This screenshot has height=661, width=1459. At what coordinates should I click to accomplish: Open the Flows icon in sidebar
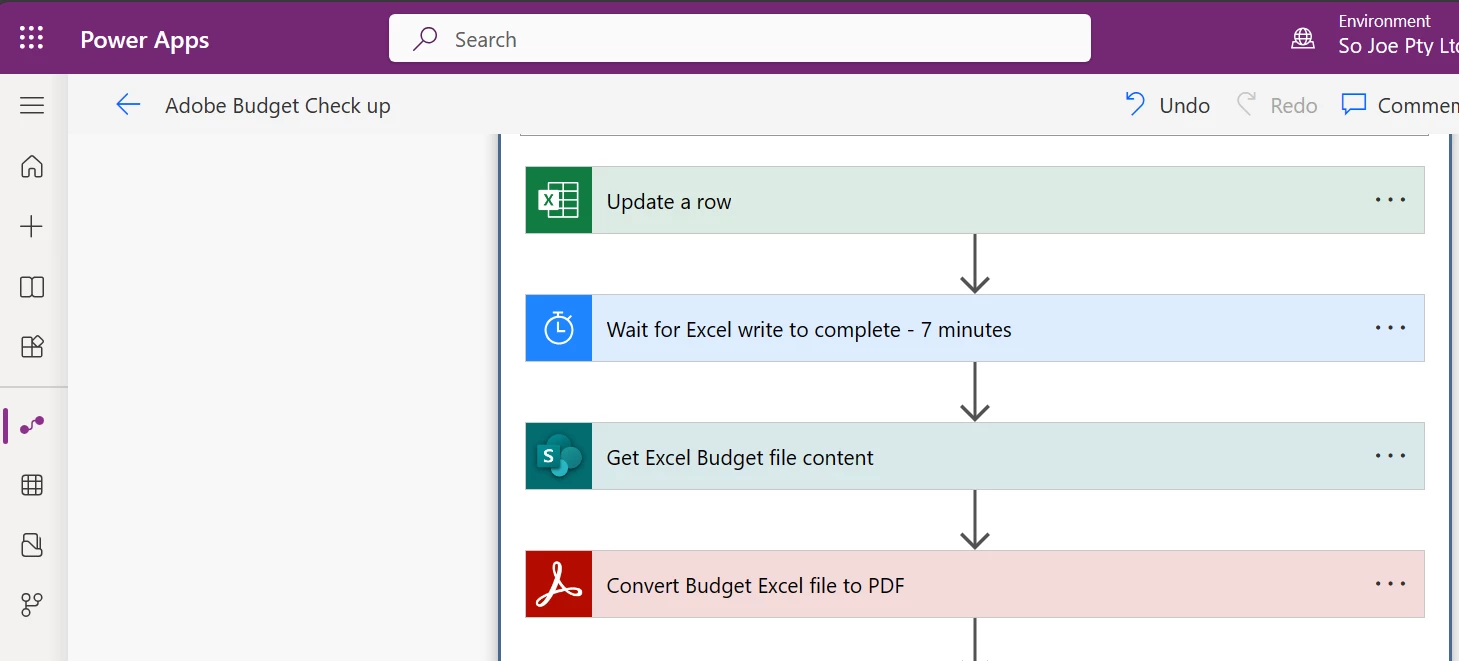[x=32, y=425]
